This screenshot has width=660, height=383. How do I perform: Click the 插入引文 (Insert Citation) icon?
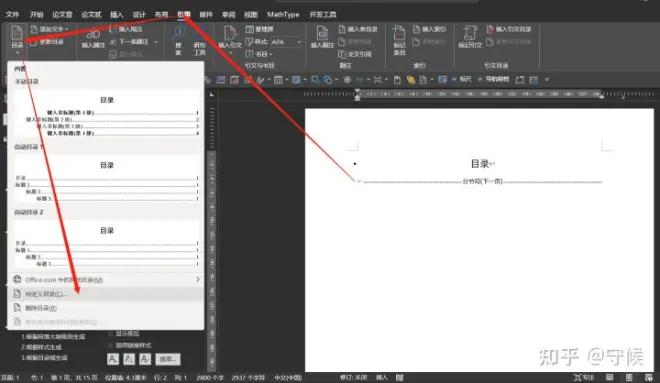click(230, 33)
